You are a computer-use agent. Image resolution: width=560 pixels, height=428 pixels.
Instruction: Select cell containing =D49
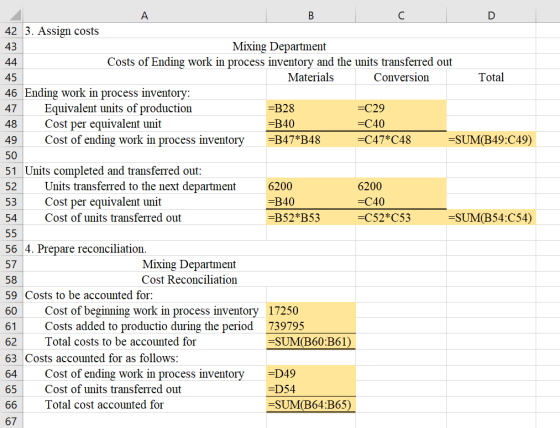[x=311, y=374]
